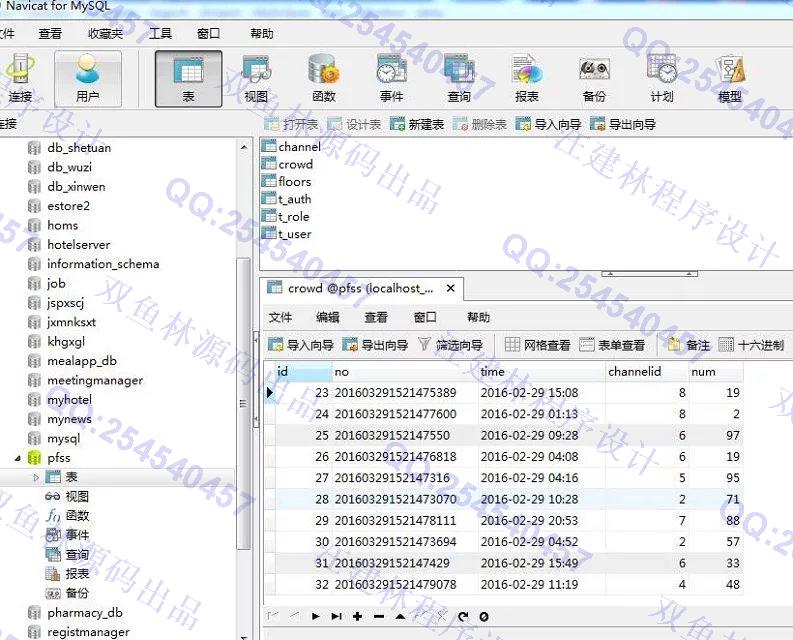Select the t_user table
Image resolution: width=793 pixels, height=640 pixels.
pyautogui.click(x=287, y=234)
